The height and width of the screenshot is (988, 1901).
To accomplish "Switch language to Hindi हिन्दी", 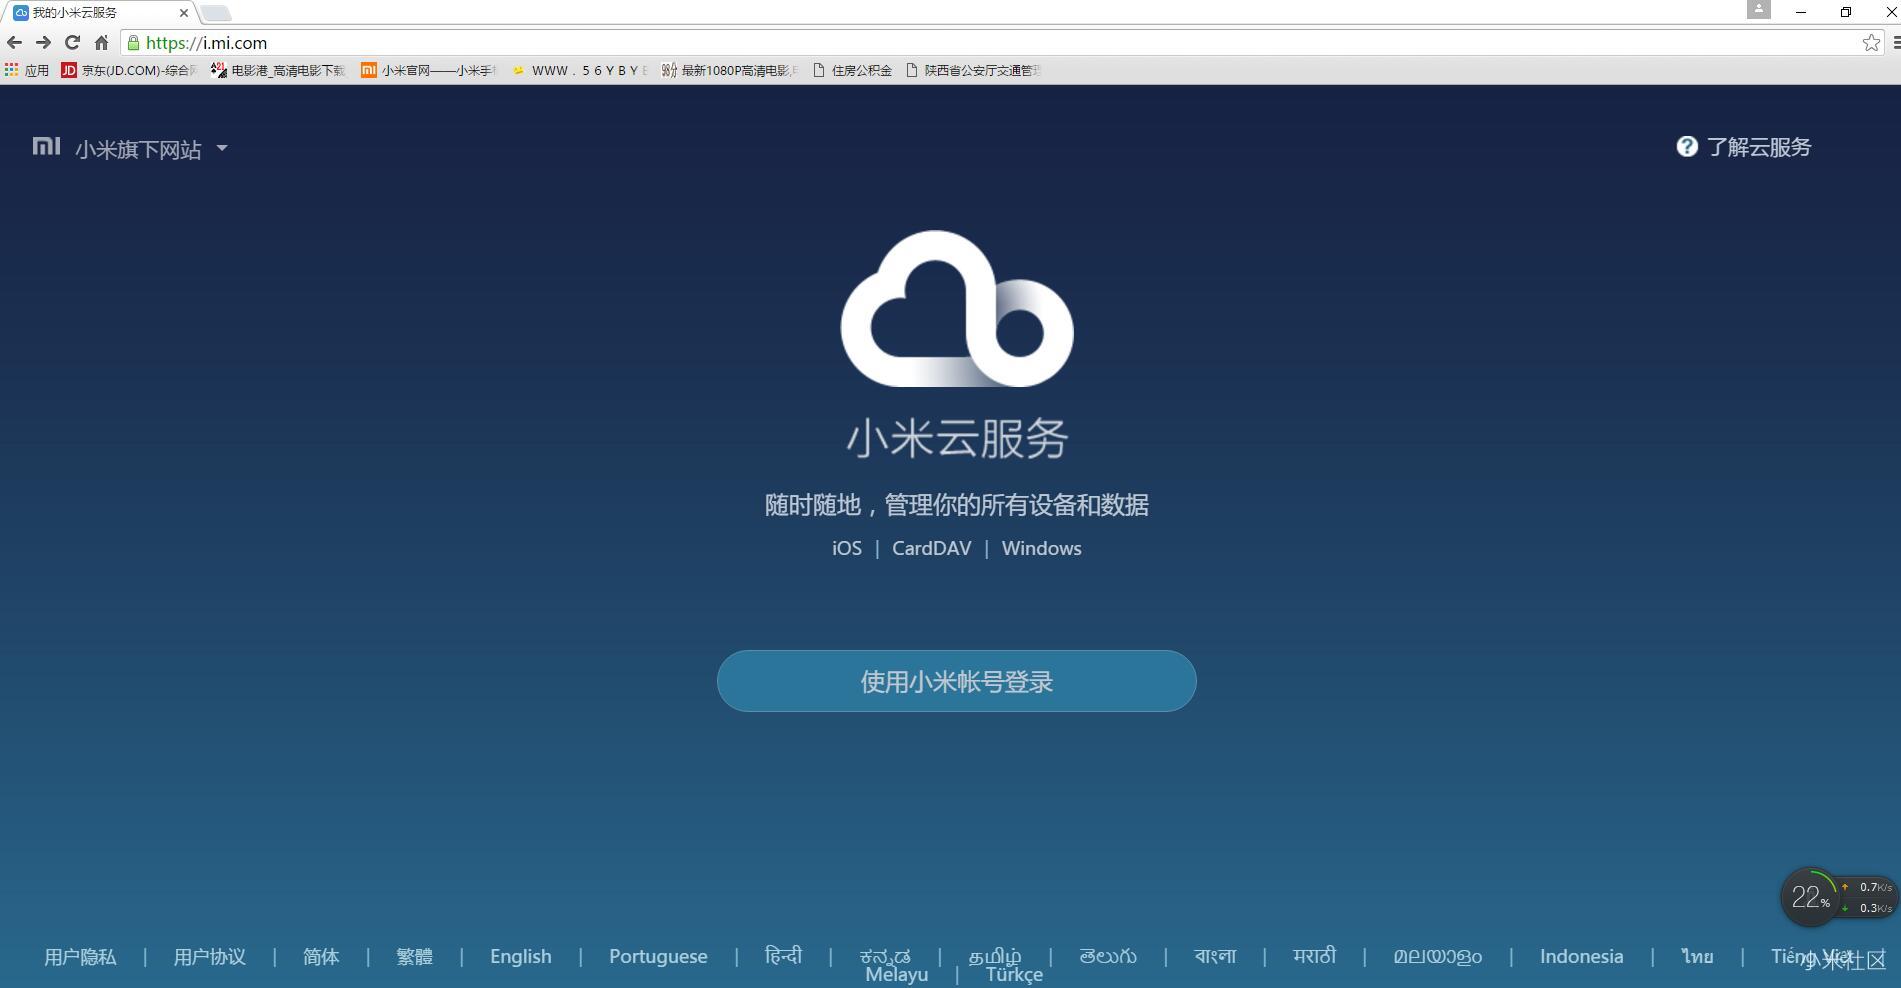I will click(783, 956).
